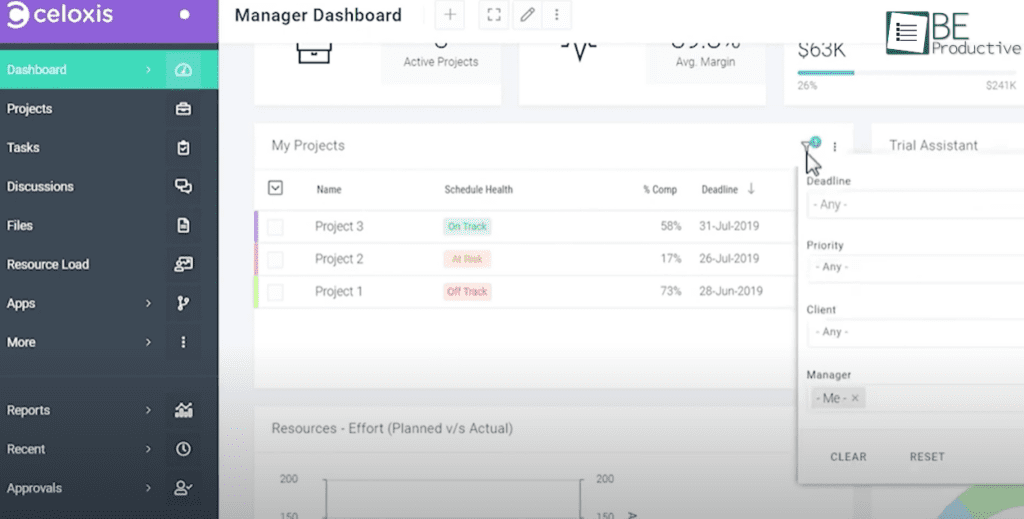This screenshot has height=519, width=1024.
Task: Select the Project 2 row checkbox
Action: [x=275, y=260]
